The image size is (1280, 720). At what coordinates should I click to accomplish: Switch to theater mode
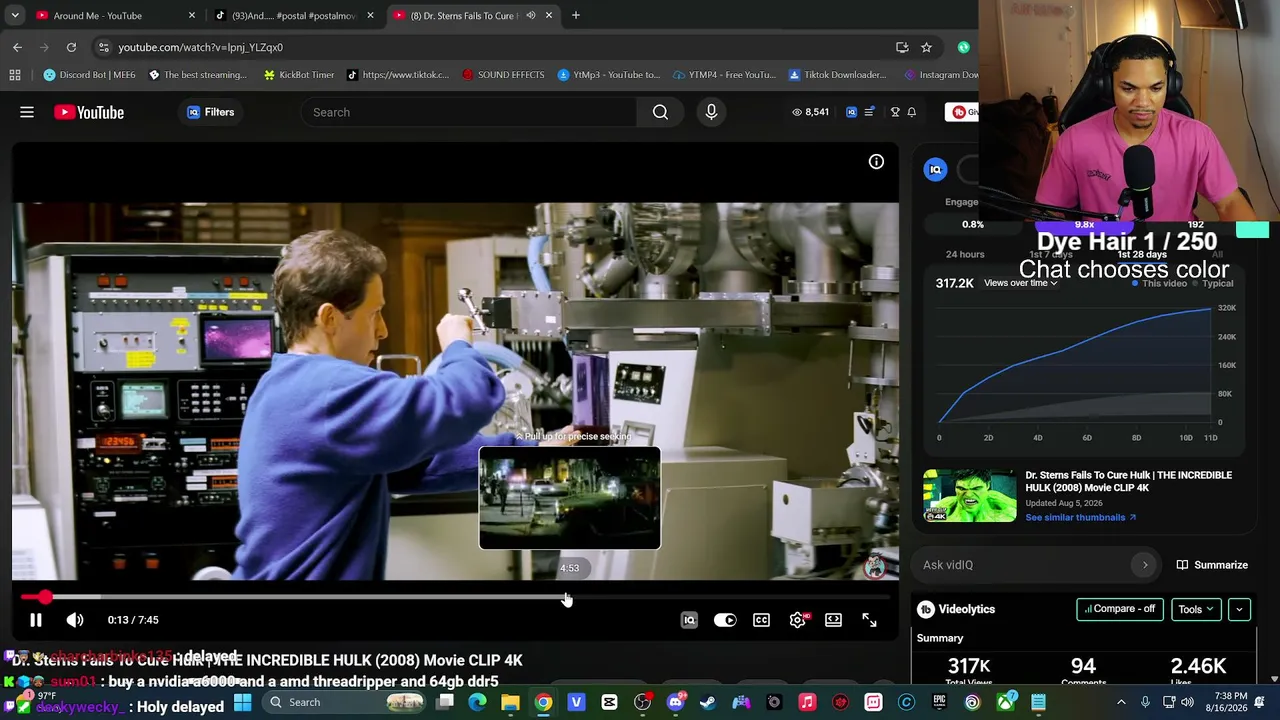833,620
